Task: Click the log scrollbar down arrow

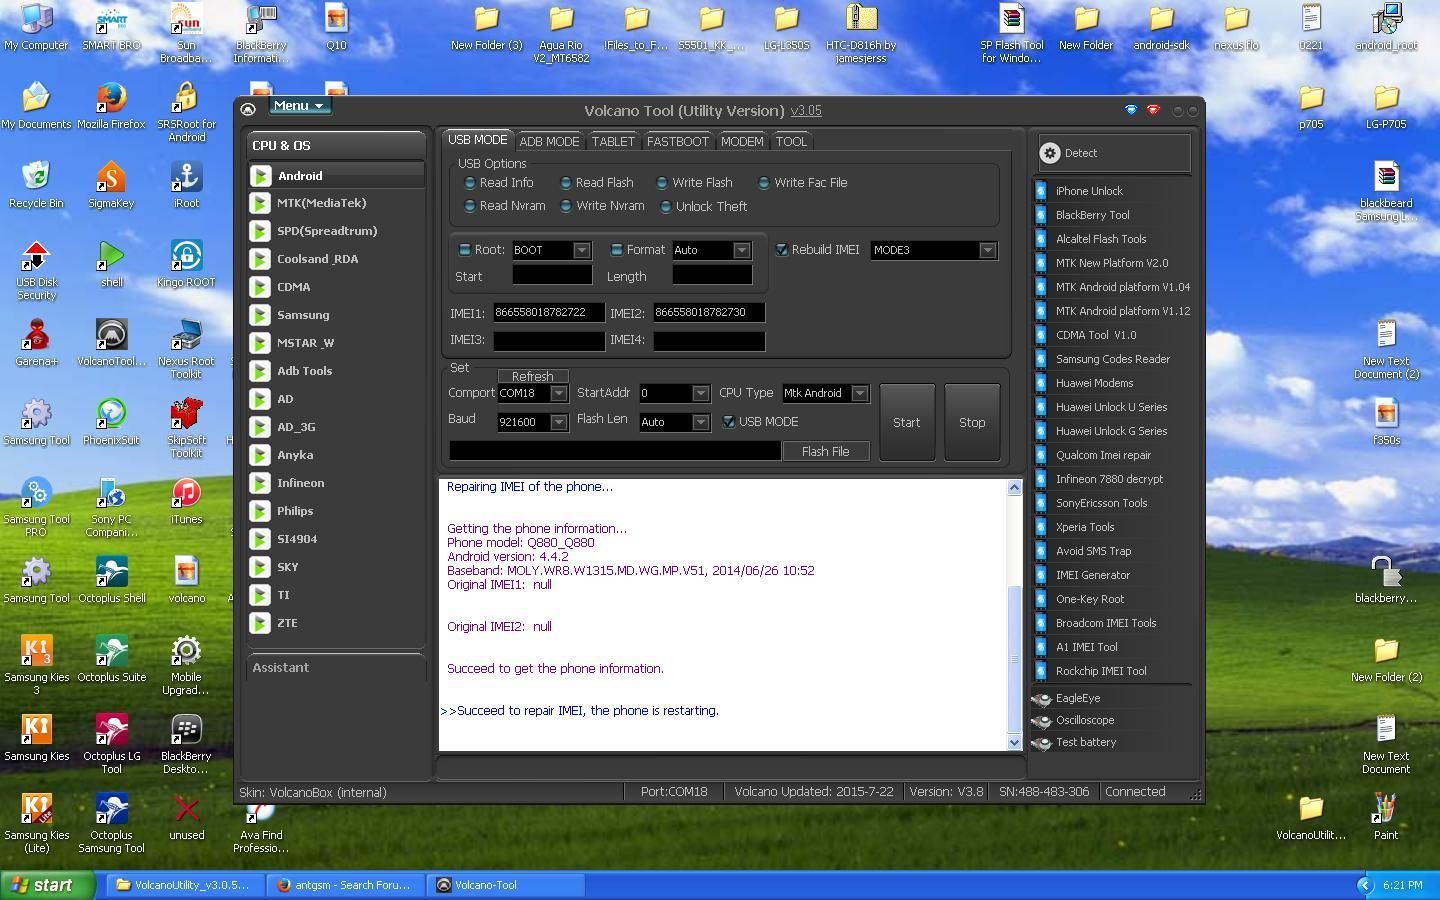Action: (1014, 742)
